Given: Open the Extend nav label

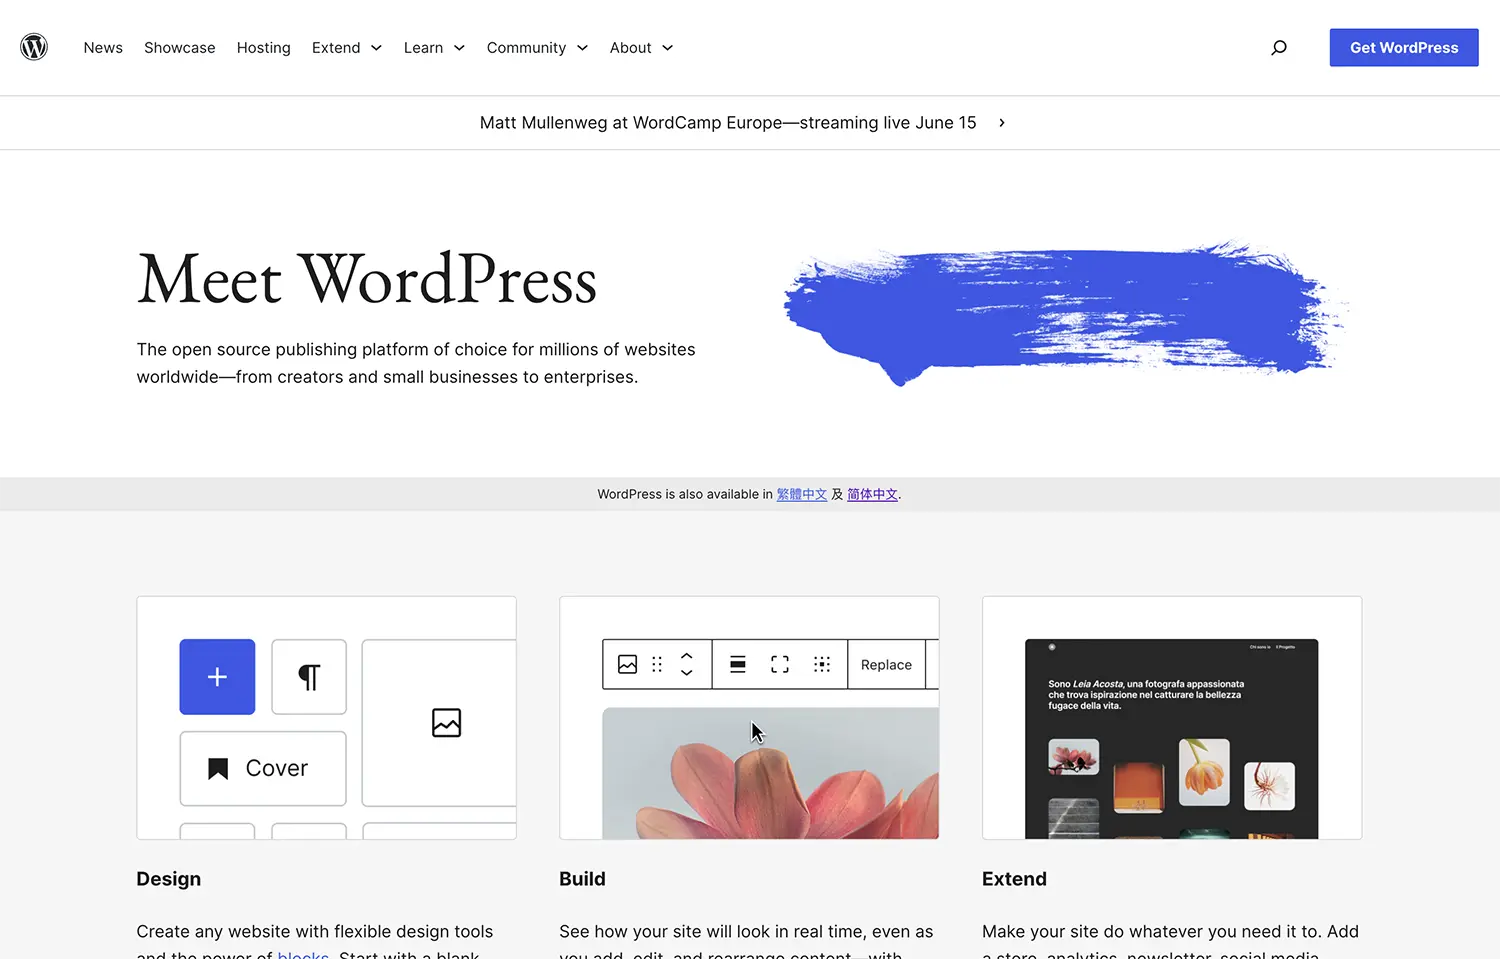Looking at the screenshot, I should 336,48.
